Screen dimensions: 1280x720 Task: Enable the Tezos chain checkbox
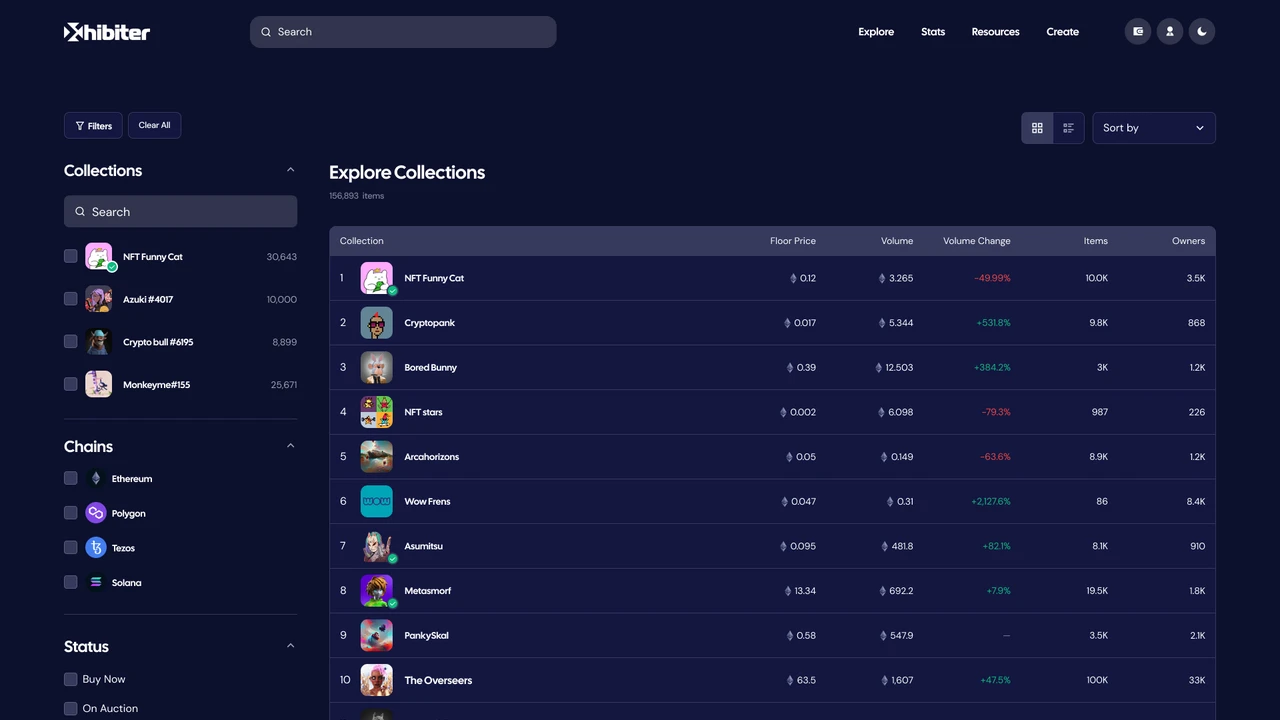tap(71, 547)
